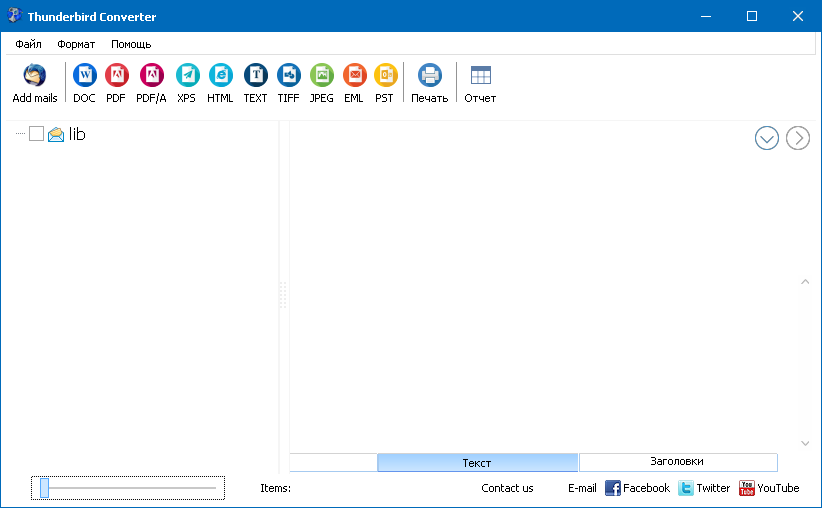Expand the lib tree node

[20, 134]
